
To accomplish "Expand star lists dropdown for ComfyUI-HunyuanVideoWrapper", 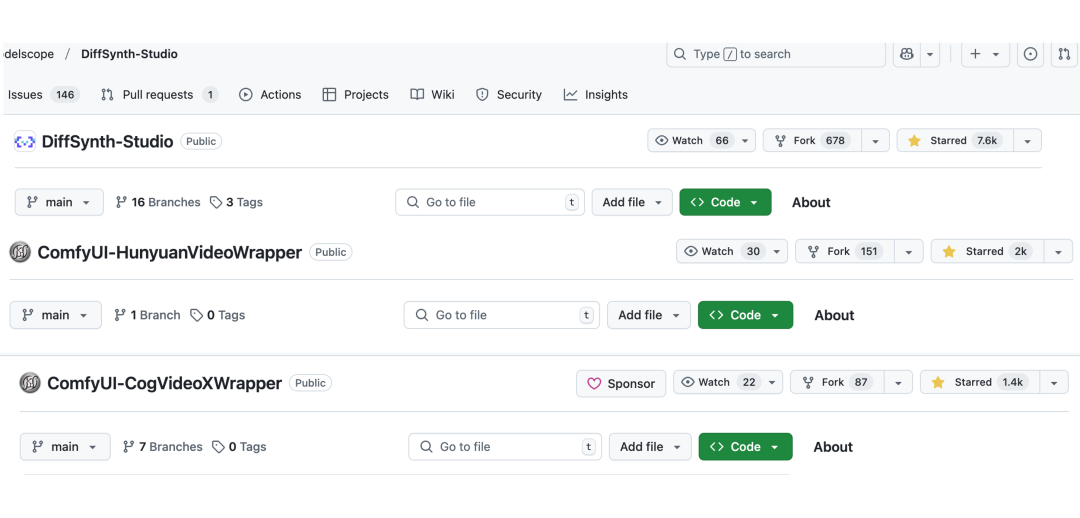I will click(x=1058, y=251).
